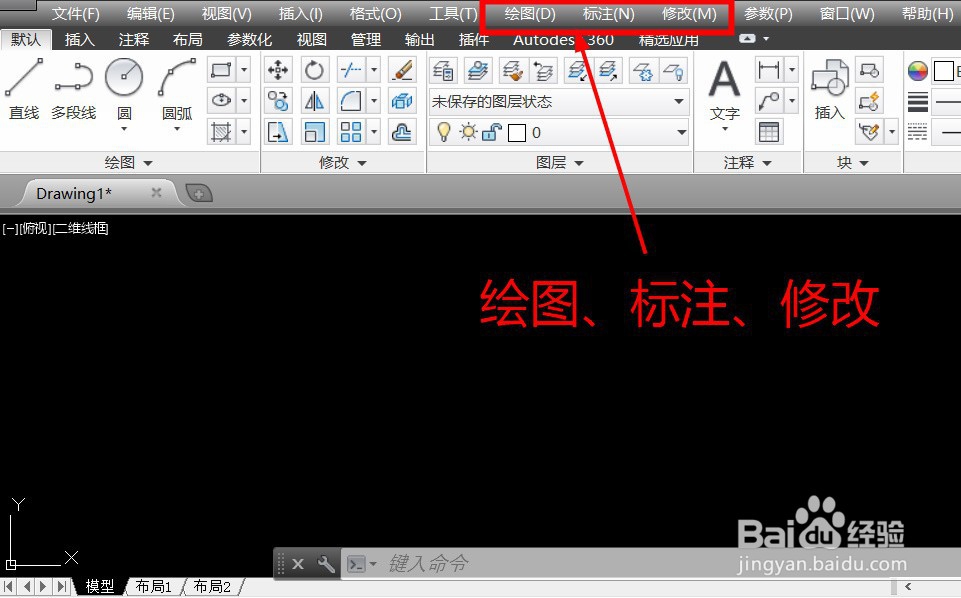Image resolution: width=961 pixels, height=598 pixels.
Task: Activate the Rotate tool
Action: point(314,70)
